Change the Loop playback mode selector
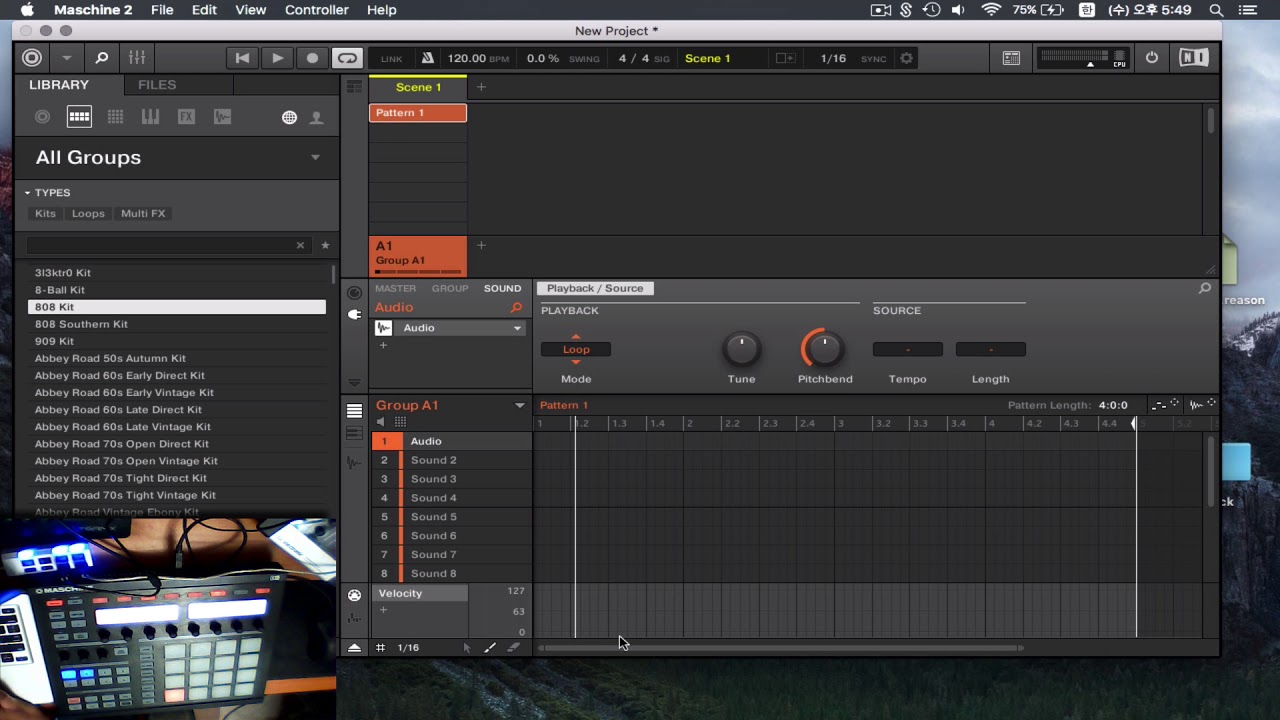The width and height of the screenshot is (1280, 720). [x=576, y=349]
